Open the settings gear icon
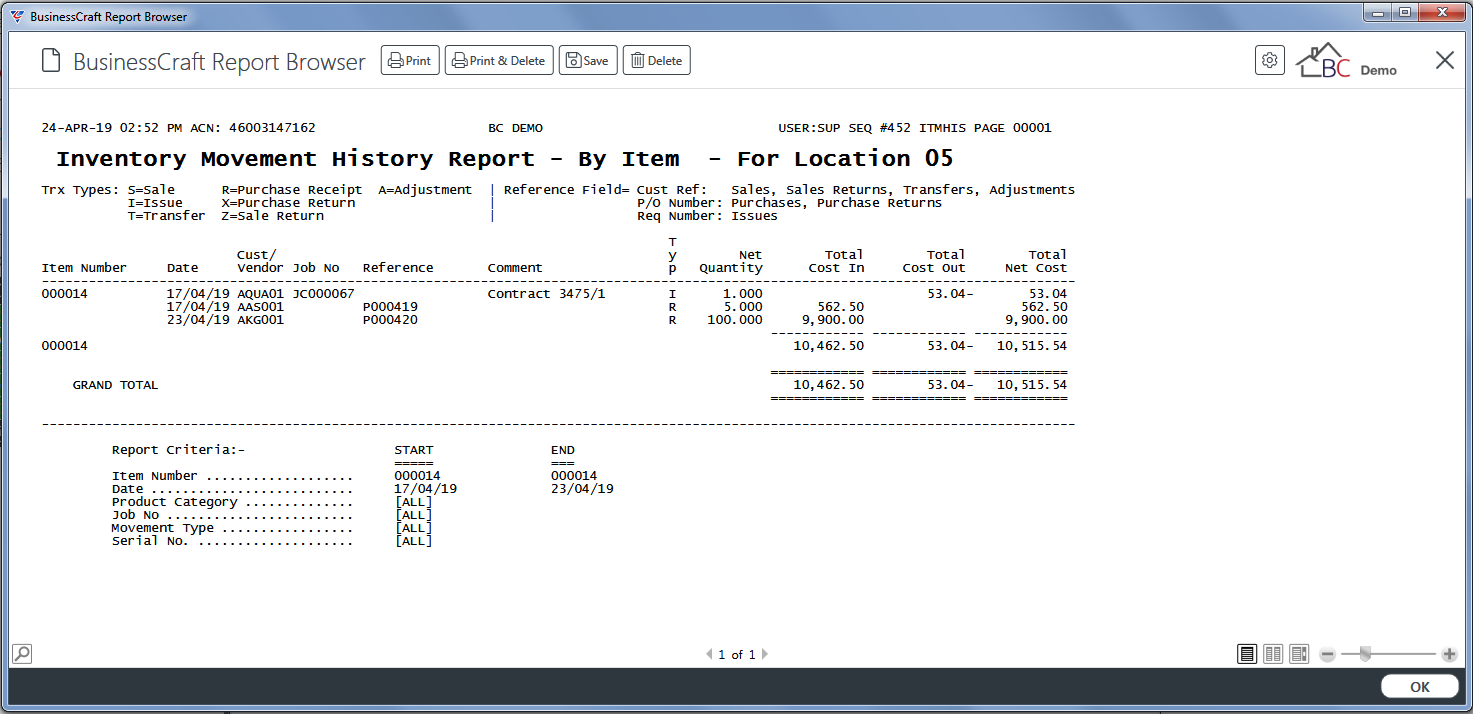 click(x=1270, y=60)
